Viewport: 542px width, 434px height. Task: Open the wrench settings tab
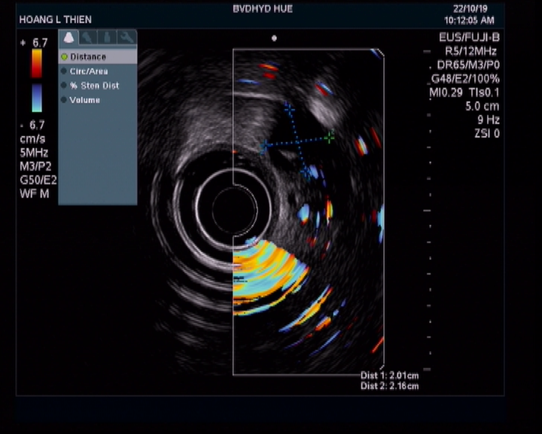(x=127, y=37)
